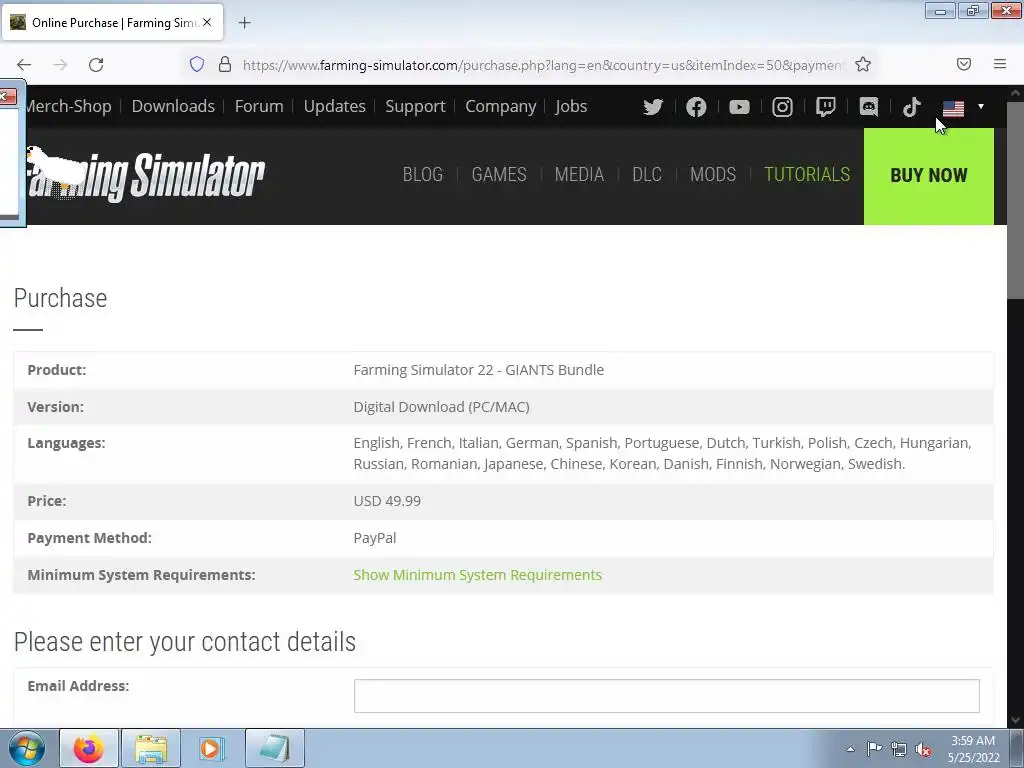
Task: Open the Company menu item
Action: click(x=500, y=106)
